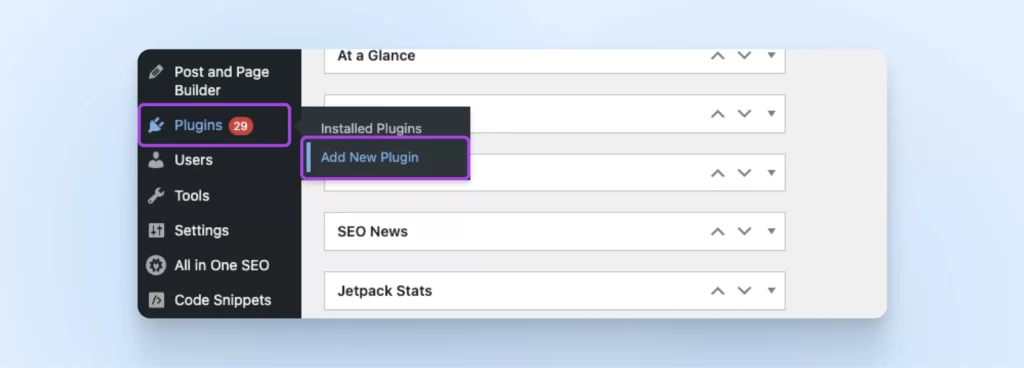The image size is (1024, 368).
Task: Click the Post and Page Builder pencil icon
Action: click(x=155, y=72)
